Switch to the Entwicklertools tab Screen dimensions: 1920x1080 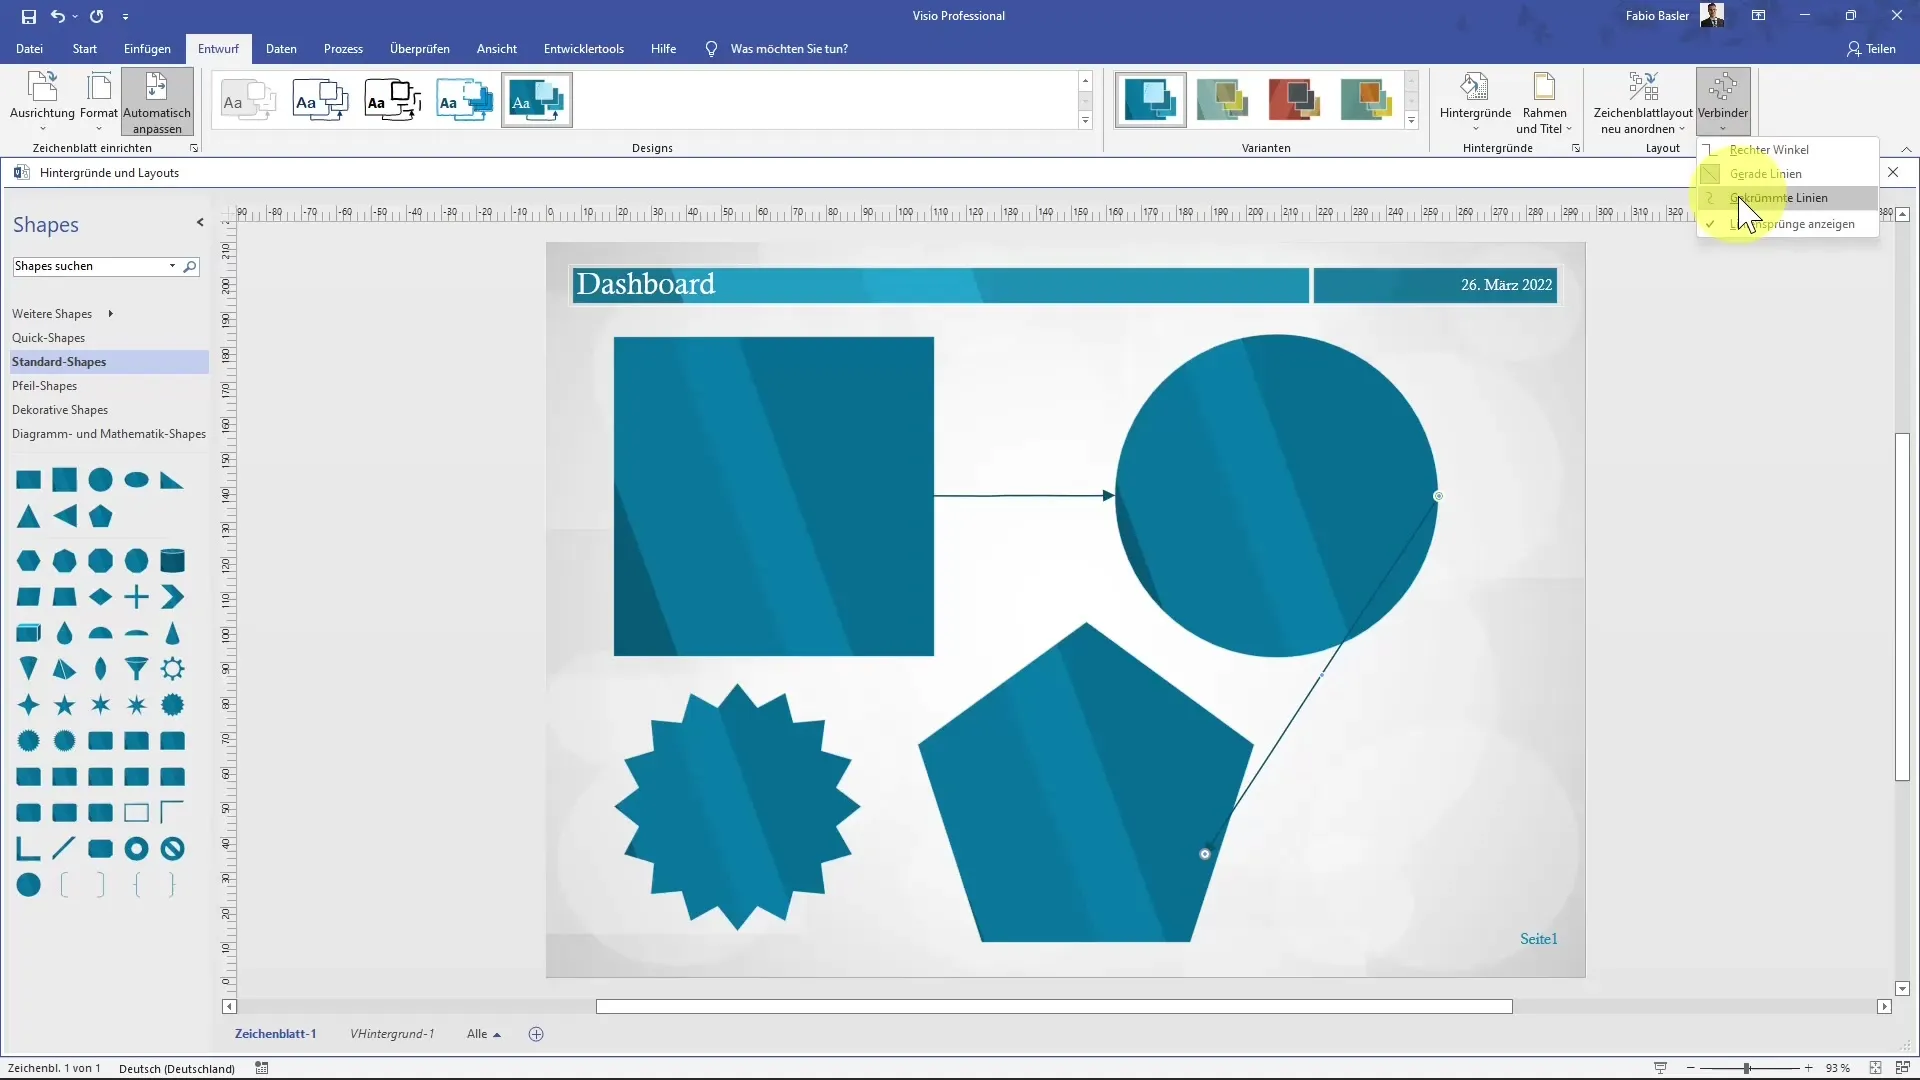(x=584, y=49)
